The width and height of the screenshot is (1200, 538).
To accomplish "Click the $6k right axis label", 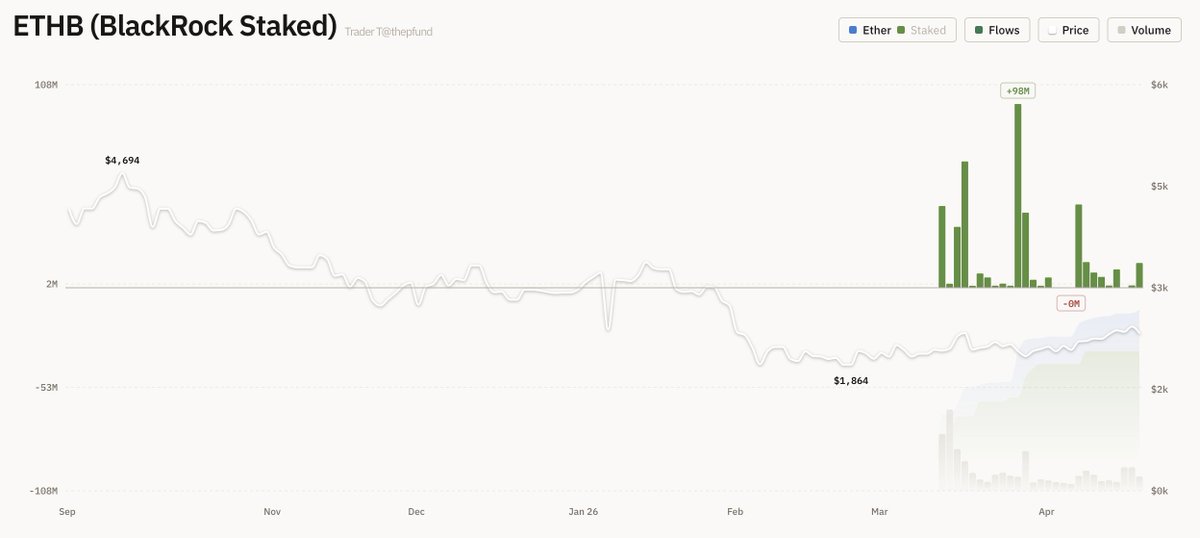I will tap(1159, 85).
